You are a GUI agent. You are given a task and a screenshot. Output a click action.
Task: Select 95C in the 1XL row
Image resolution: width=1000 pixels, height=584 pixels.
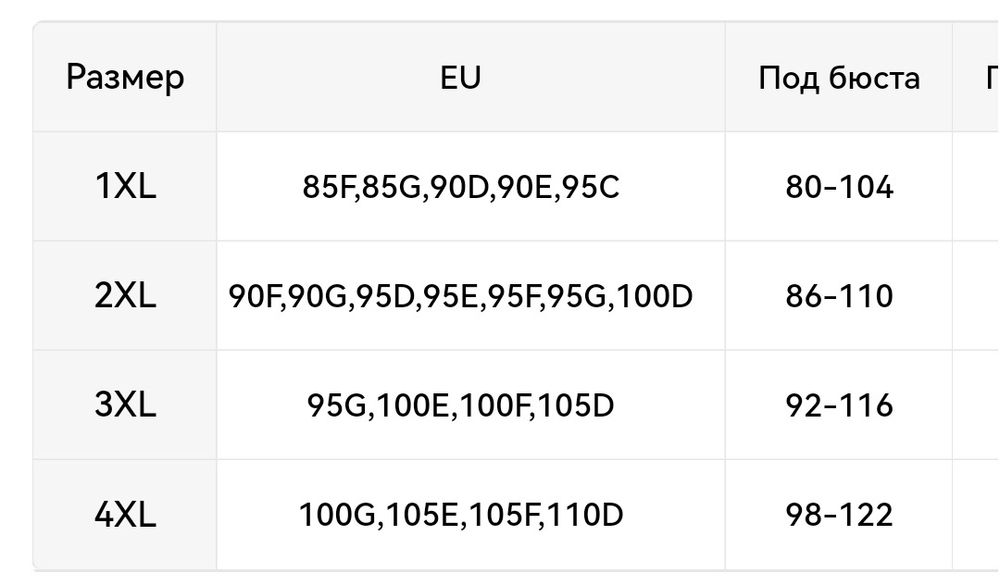596,187
